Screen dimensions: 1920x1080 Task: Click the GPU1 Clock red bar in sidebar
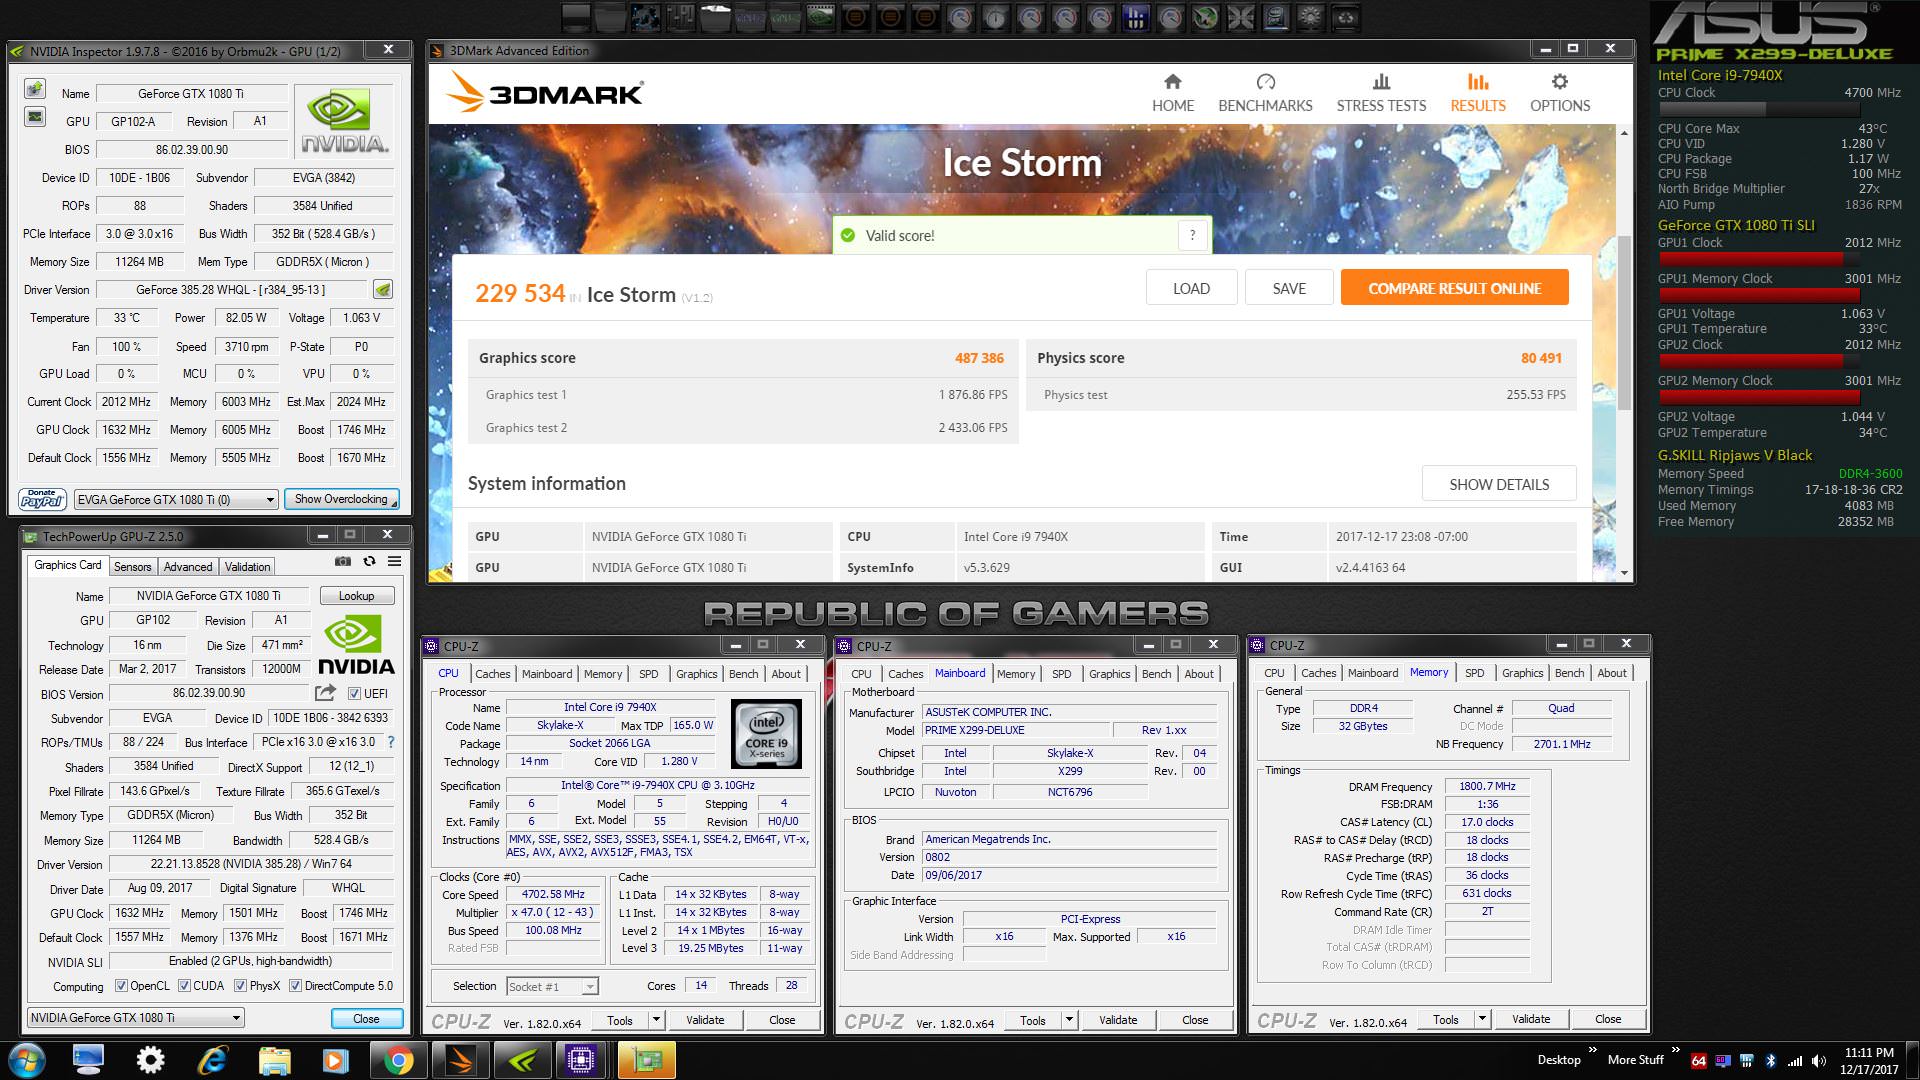(1751, 258)
